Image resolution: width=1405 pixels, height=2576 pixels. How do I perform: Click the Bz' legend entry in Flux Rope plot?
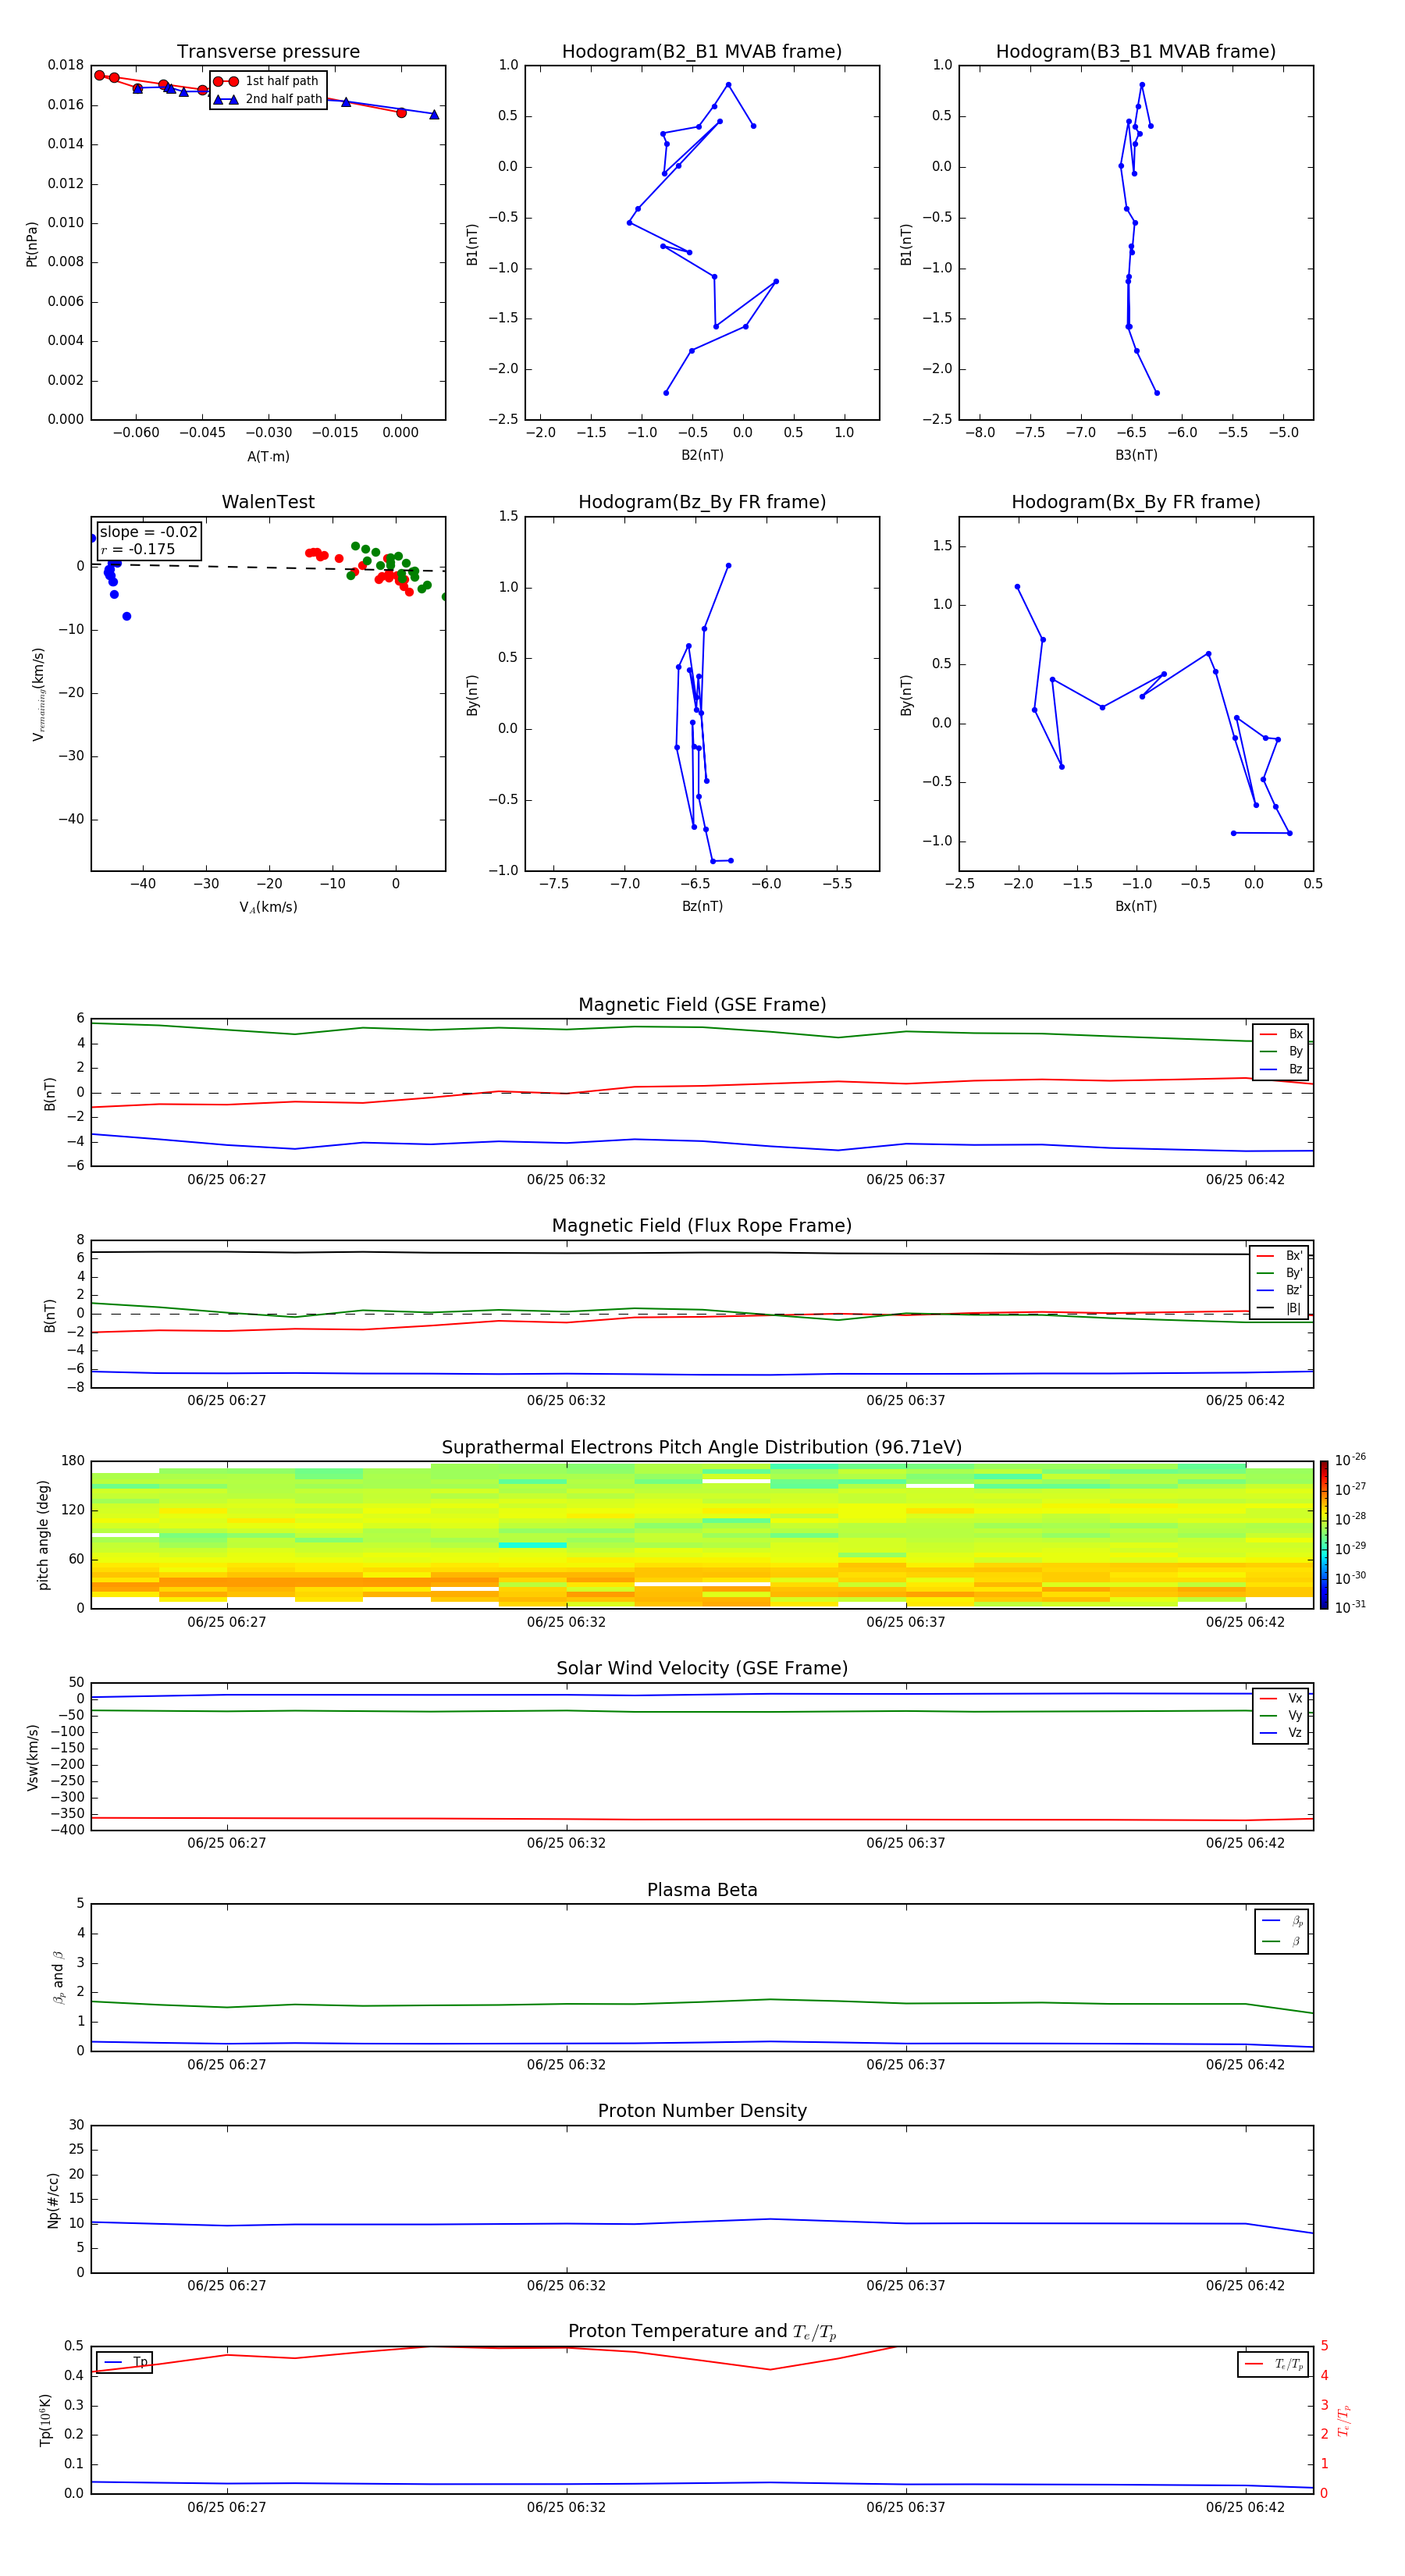pos(1280,1290)
